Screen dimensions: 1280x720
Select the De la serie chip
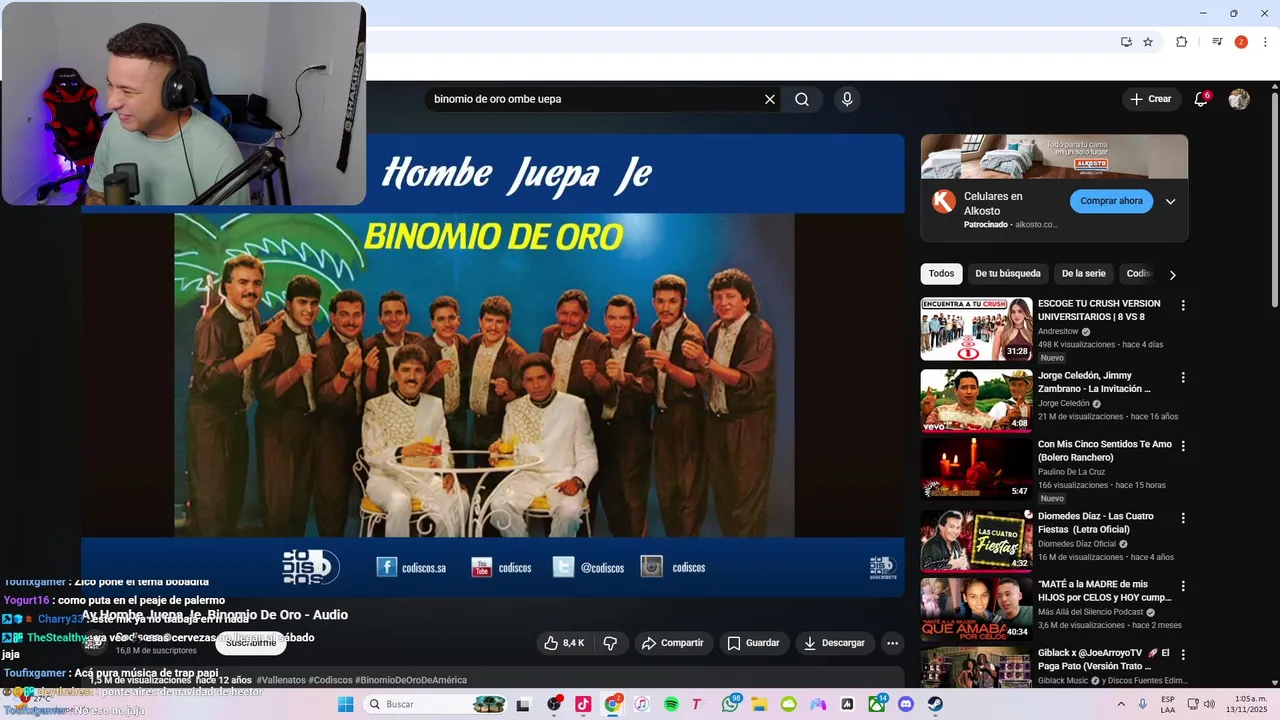click(1083, 274)
